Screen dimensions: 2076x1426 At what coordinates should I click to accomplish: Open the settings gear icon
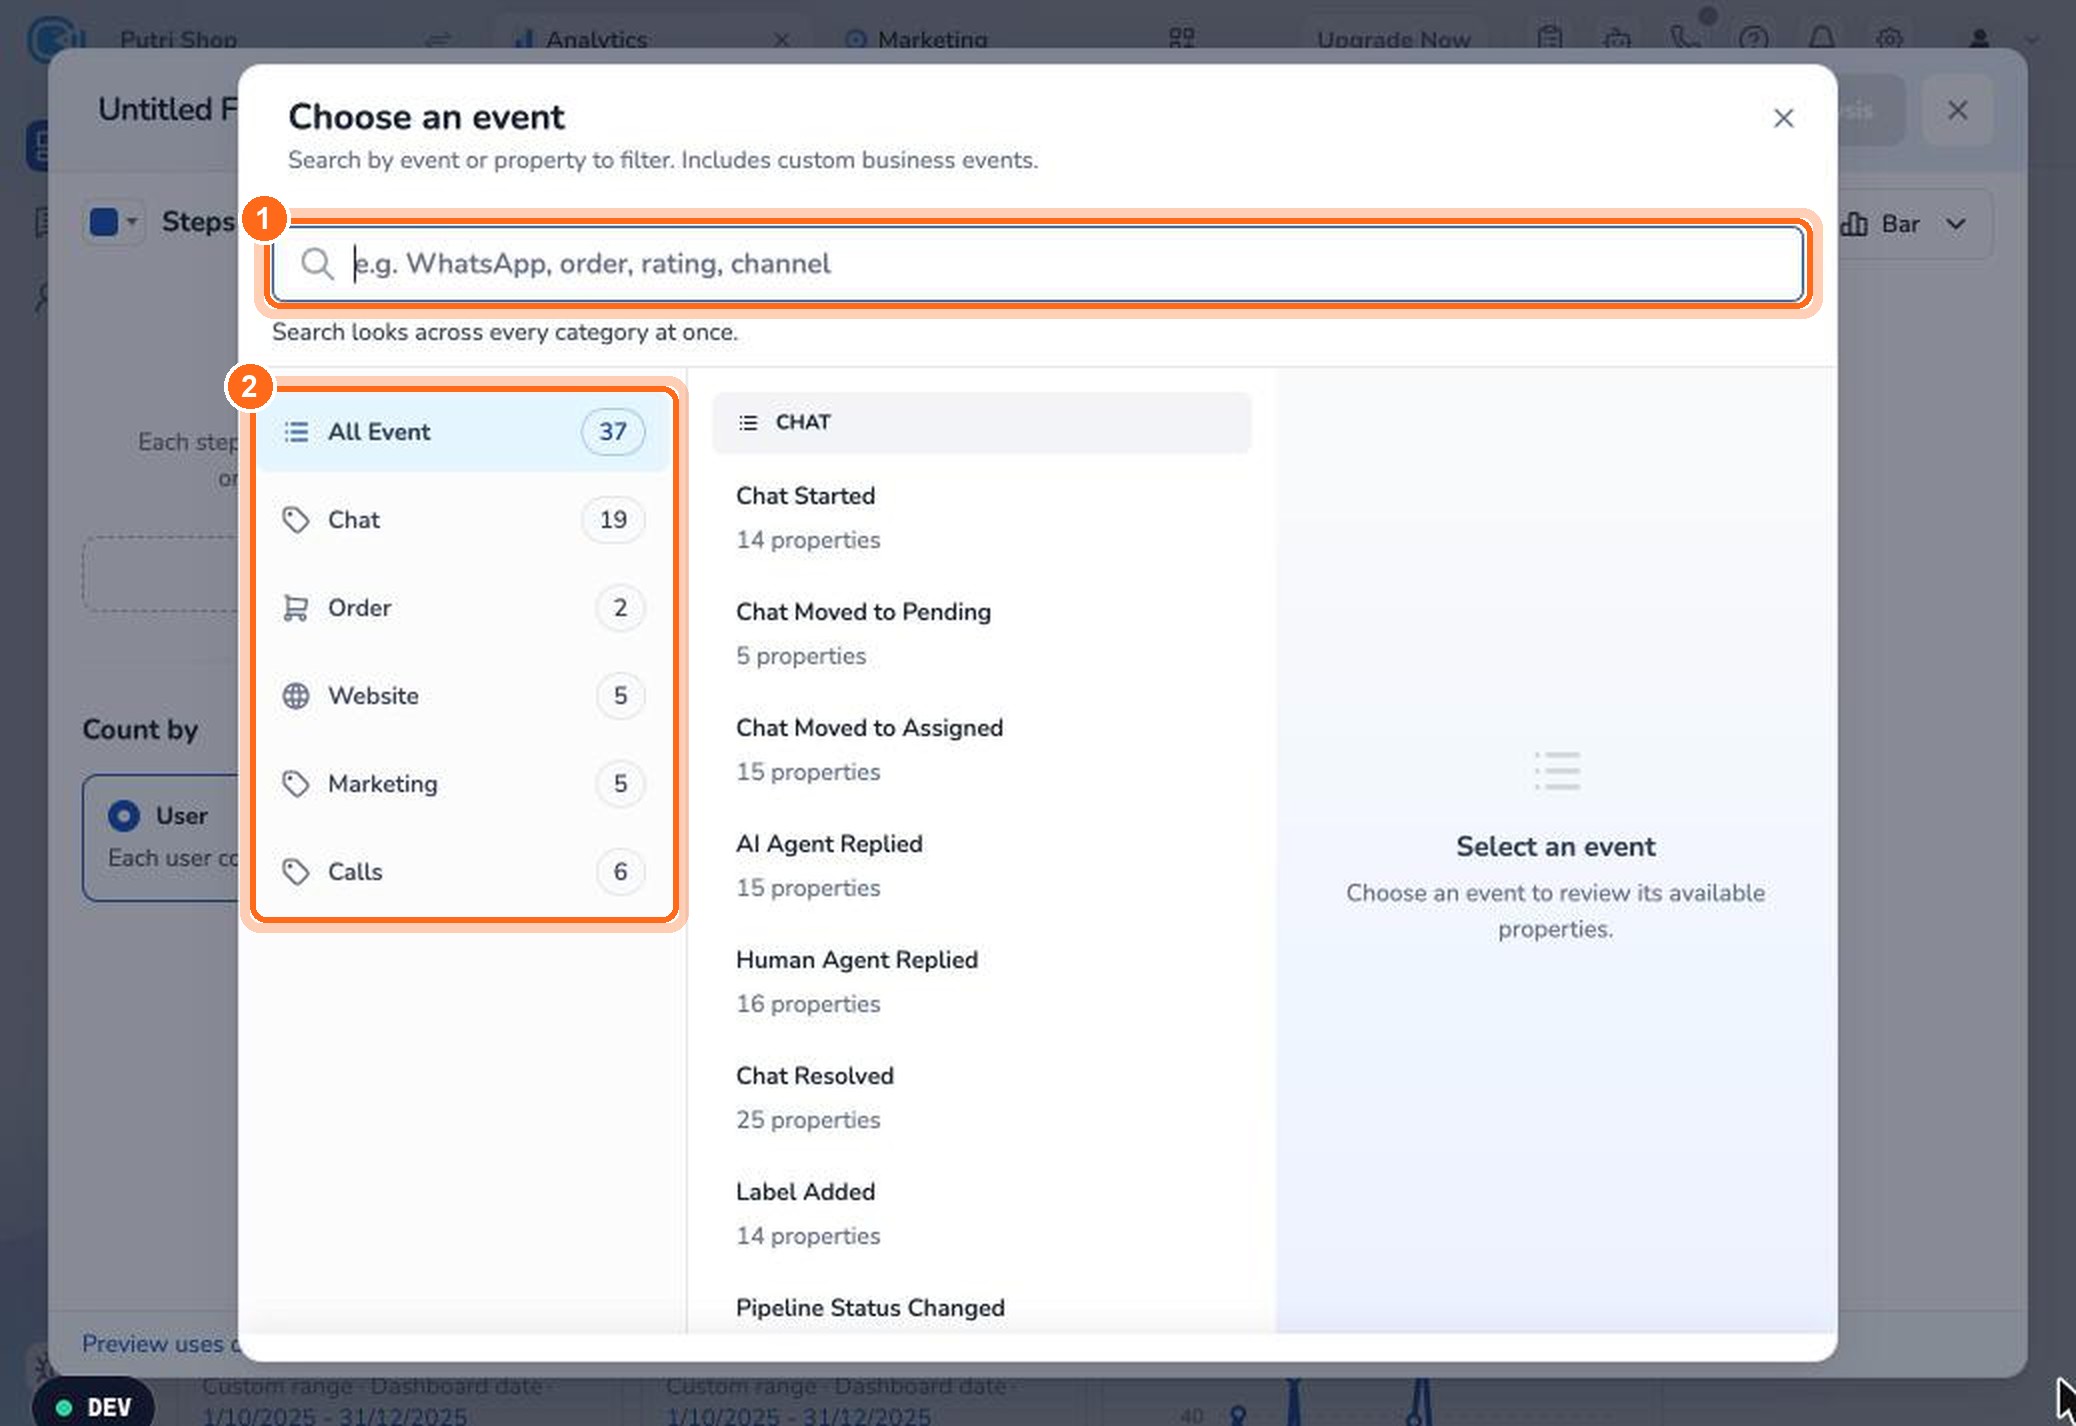click(1889, 38)
